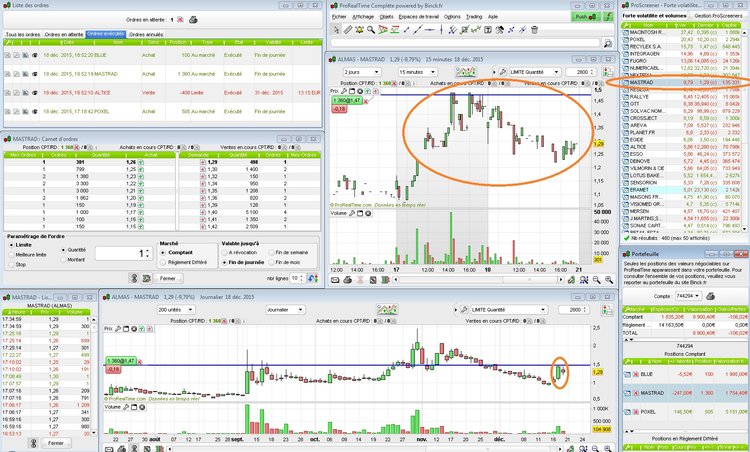Zoom in the 15 minutes chart
The width and height of the screenshot is (750, 452).
[x=609, y=280]
